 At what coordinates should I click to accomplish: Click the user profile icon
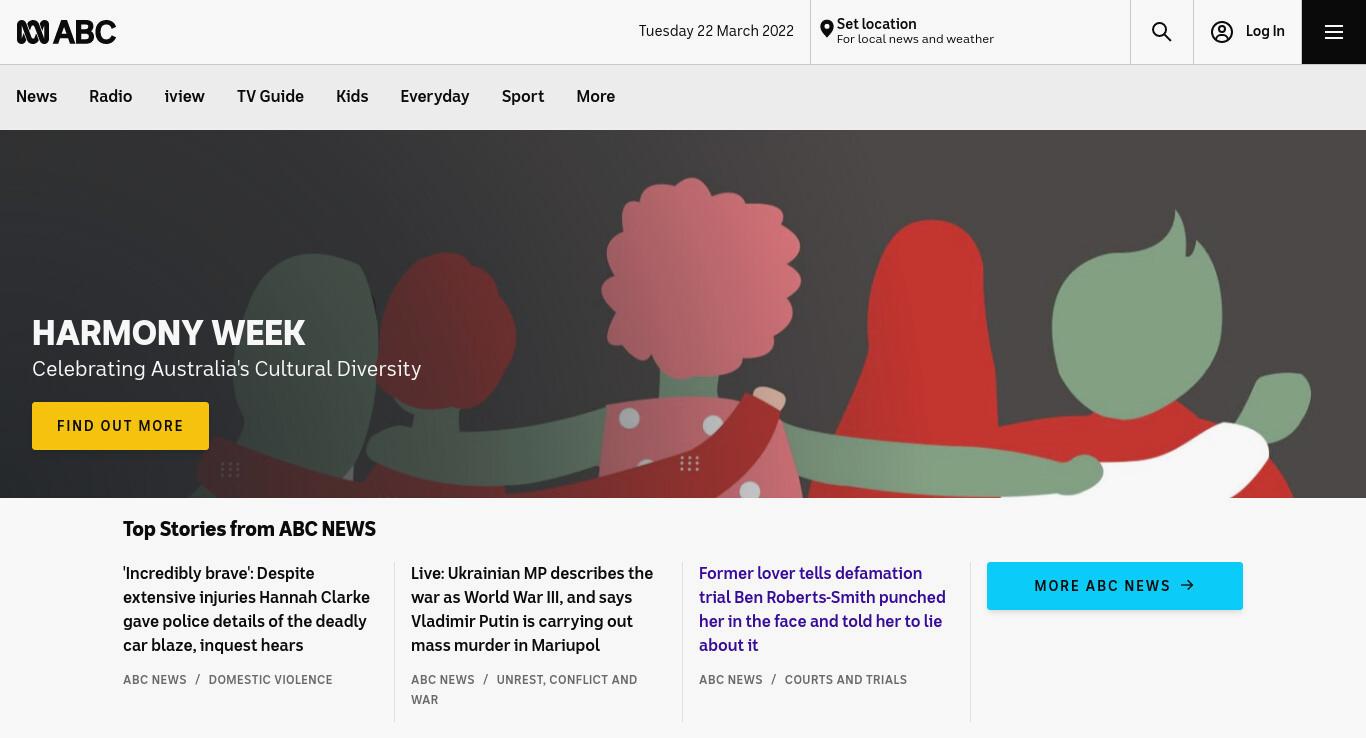tap(1221, 32)
